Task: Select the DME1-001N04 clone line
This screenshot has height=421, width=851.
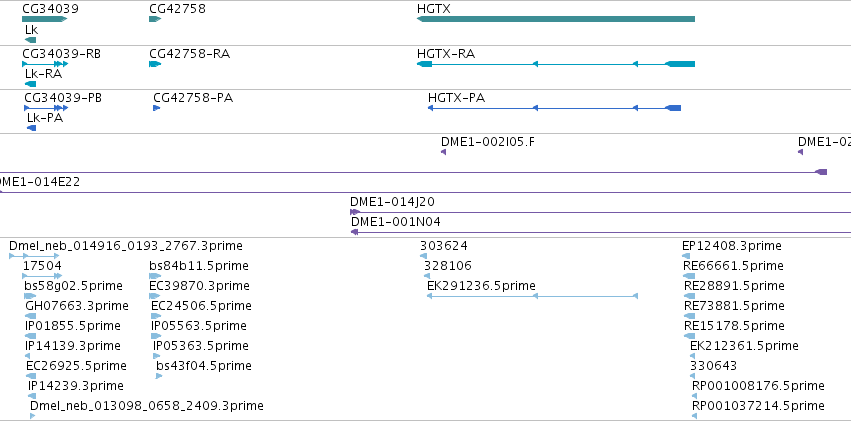Action: click(x=601, y=232)
